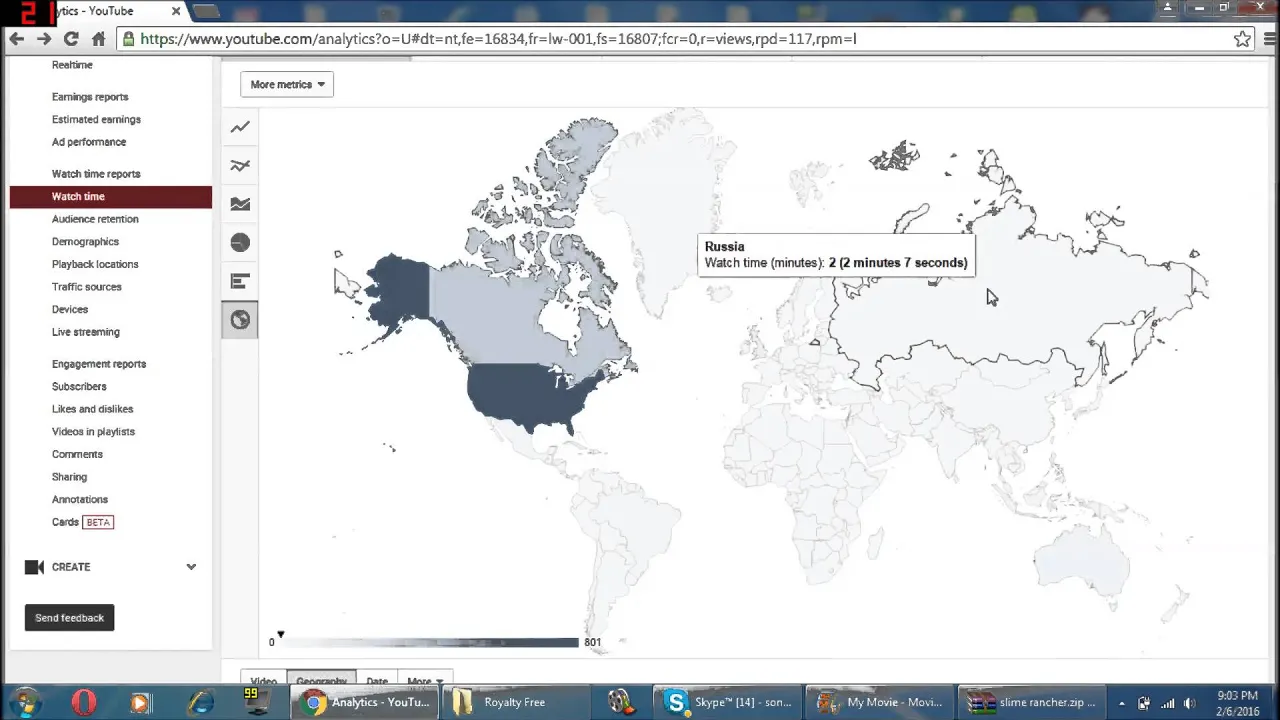Open the Annotations report
This screenshot has height=720, width=1280.
tap(80, 500)
